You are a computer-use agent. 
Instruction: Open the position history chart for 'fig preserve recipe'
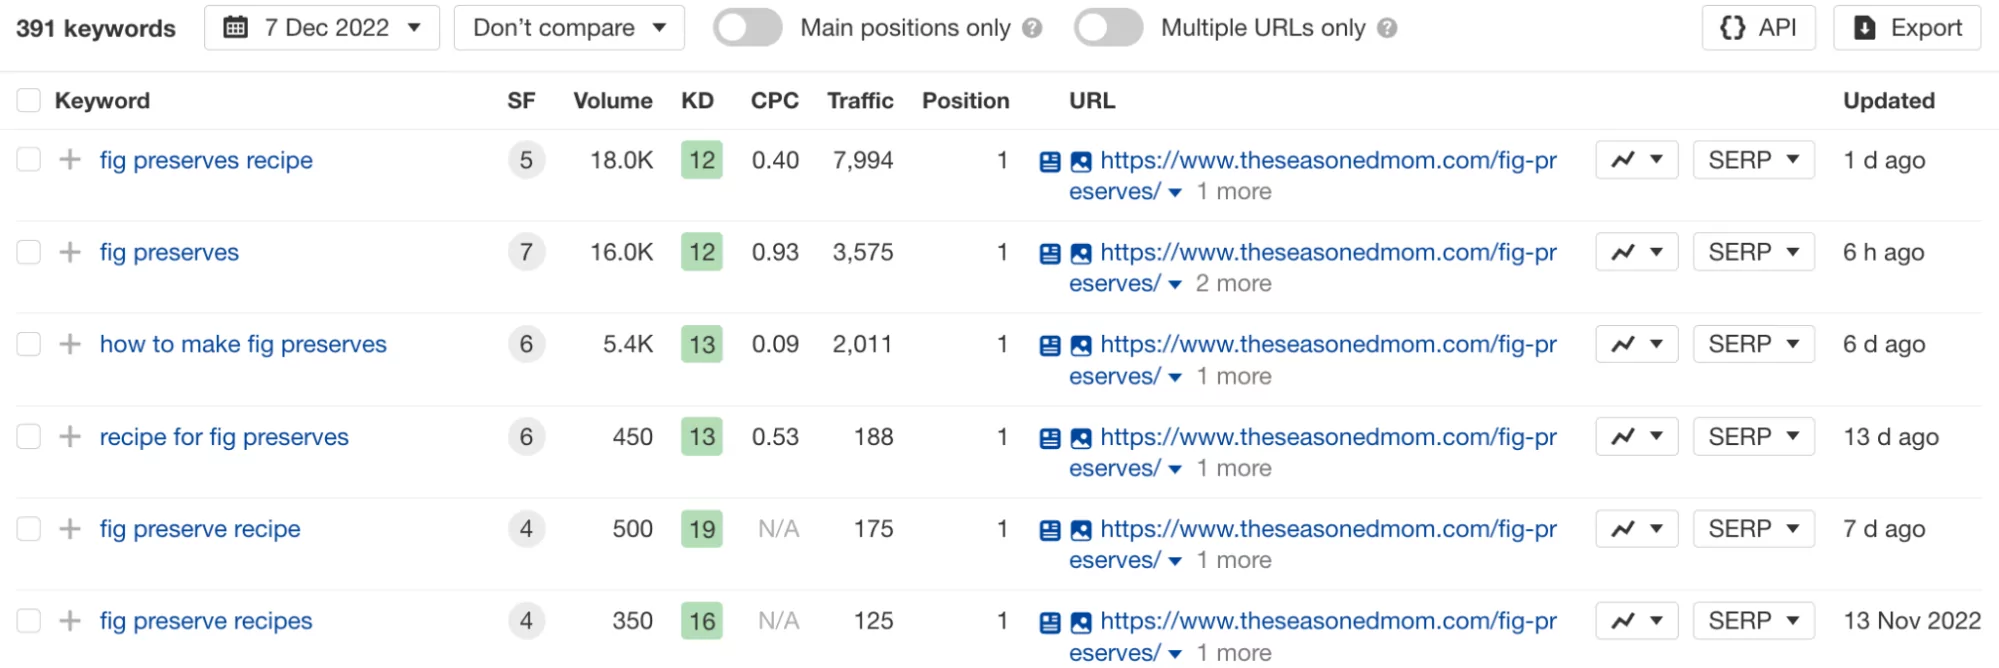click(x=1636, y=529)
